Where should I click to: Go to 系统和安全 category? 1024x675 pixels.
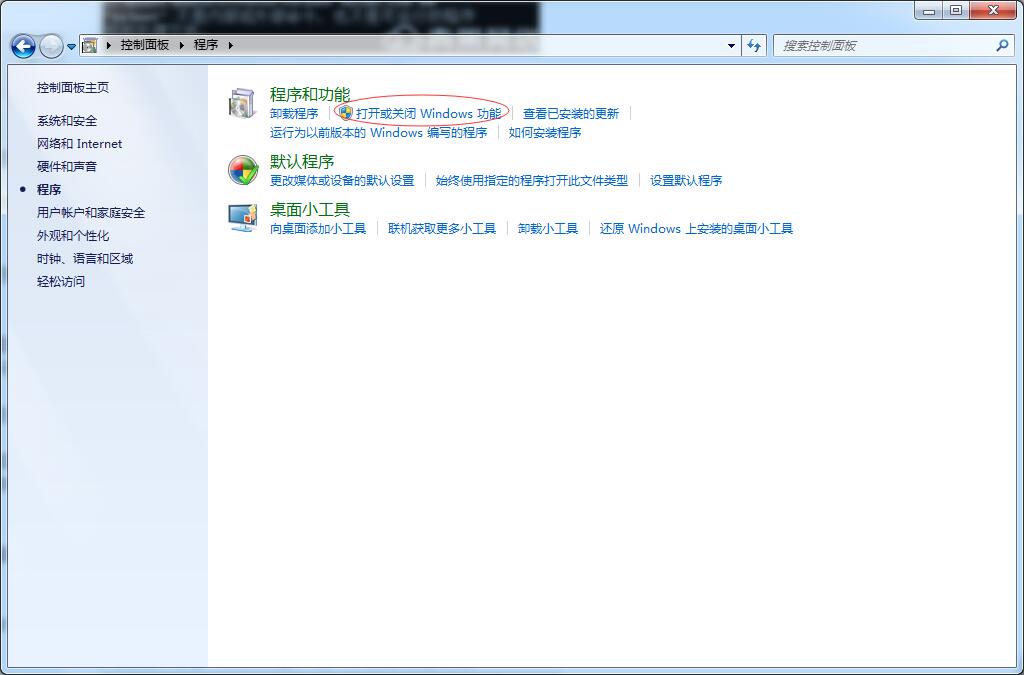pyautogui.click(x=67, y=121)
